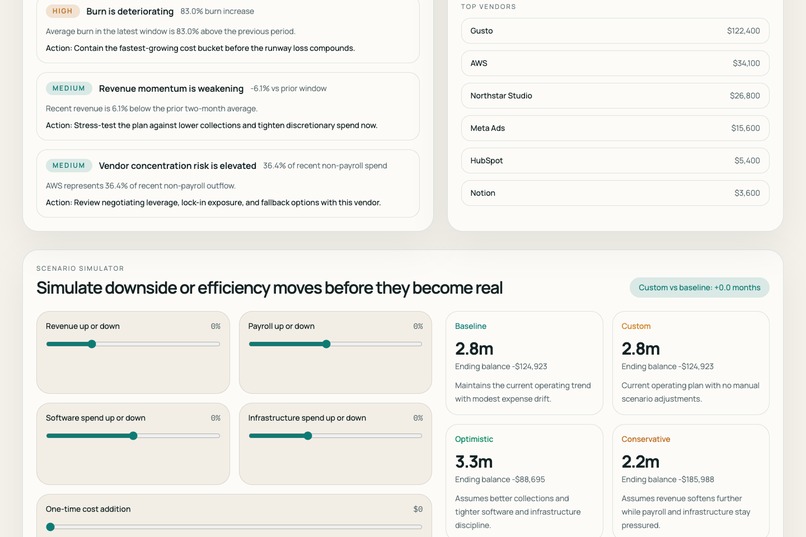Click Conservative 'Ending balance -$185,988' text

click(x=668, y=479)
